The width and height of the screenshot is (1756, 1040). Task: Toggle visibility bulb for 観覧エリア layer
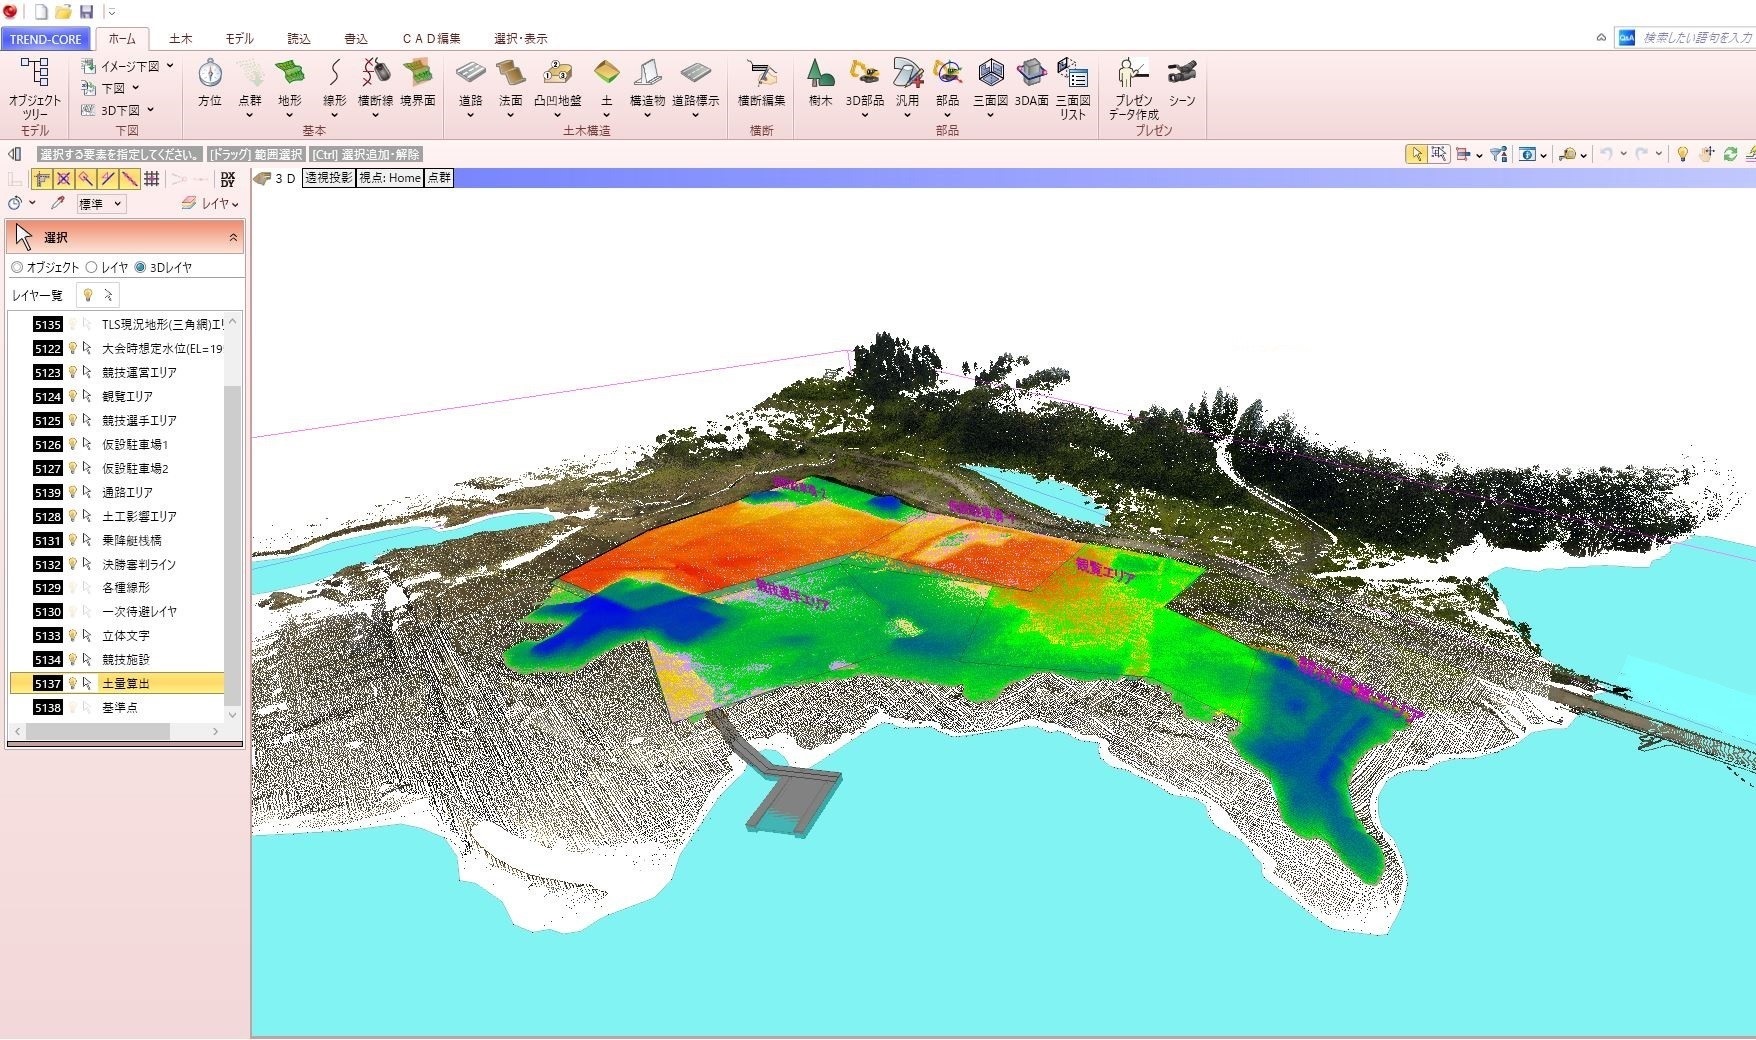(x=72, y=397)
